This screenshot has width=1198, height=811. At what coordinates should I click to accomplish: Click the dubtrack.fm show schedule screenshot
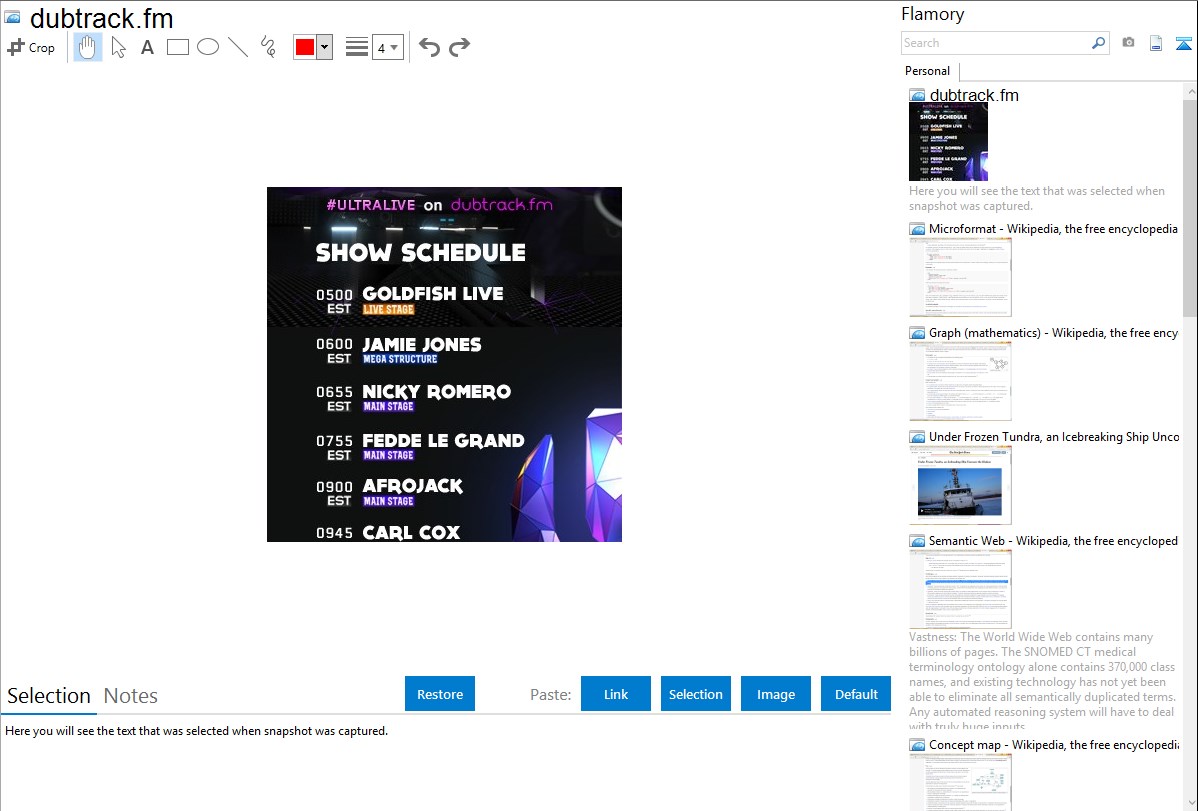pyautogui.click(x=444, y=365)
